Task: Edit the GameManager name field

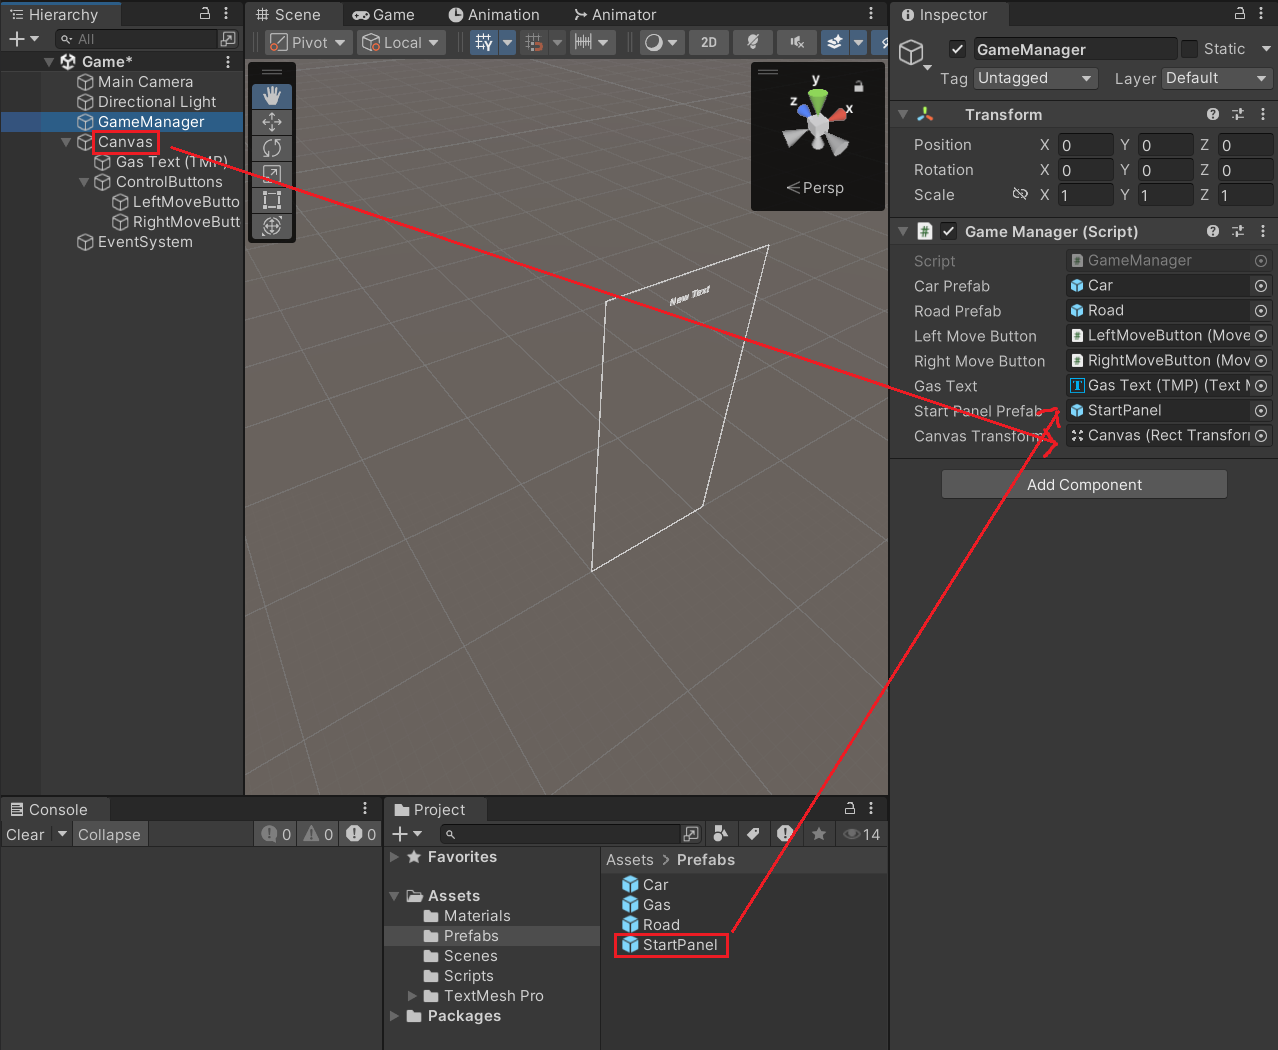Action: pyautogui.click(x=1075, y=49)
